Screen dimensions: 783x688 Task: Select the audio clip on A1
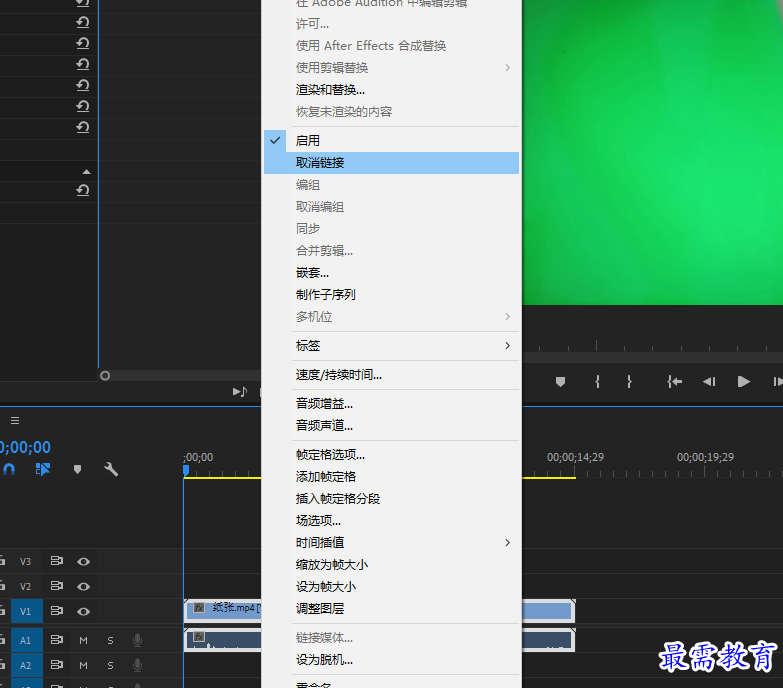[223, 640]
